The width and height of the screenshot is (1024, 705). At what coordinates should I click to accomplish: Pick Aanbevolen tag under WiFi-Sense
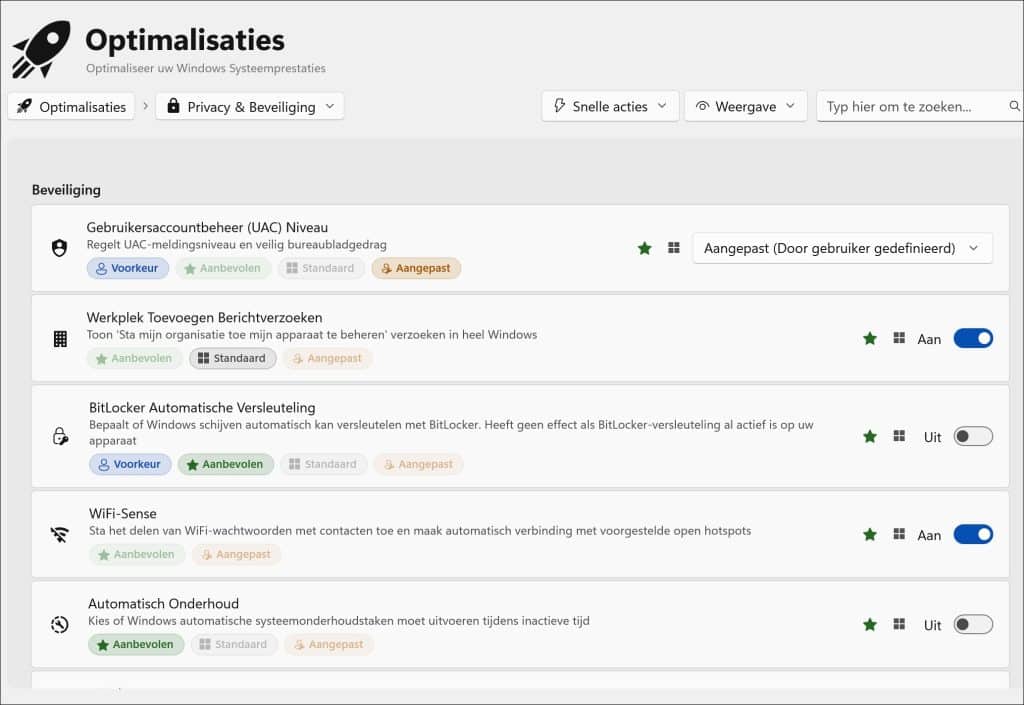click(x=136, y=554)
